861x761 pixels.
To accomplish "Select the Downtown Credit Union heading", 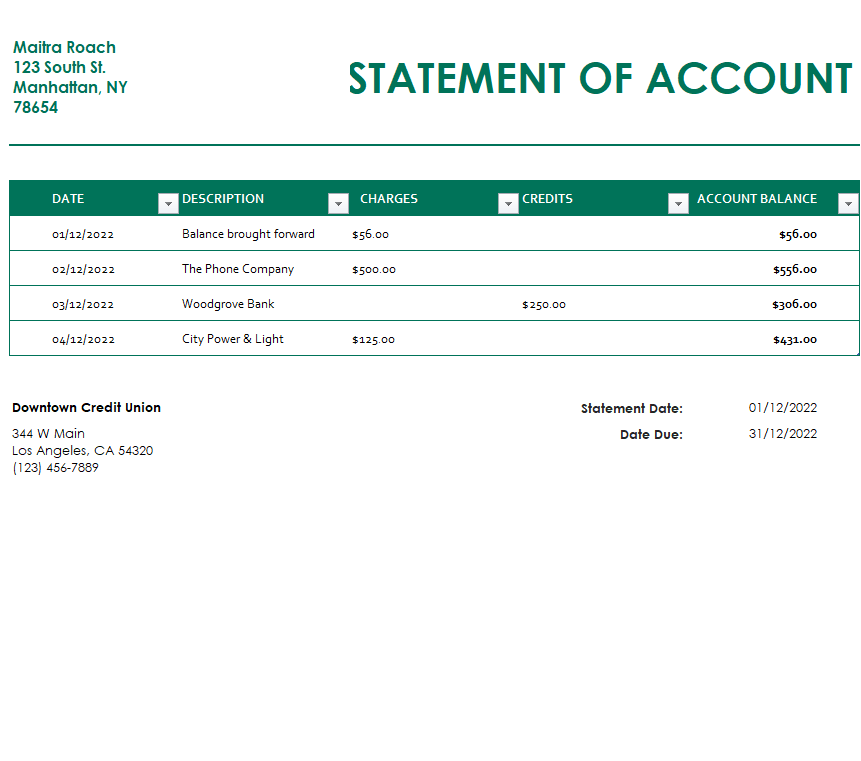I will pos(86,408).
